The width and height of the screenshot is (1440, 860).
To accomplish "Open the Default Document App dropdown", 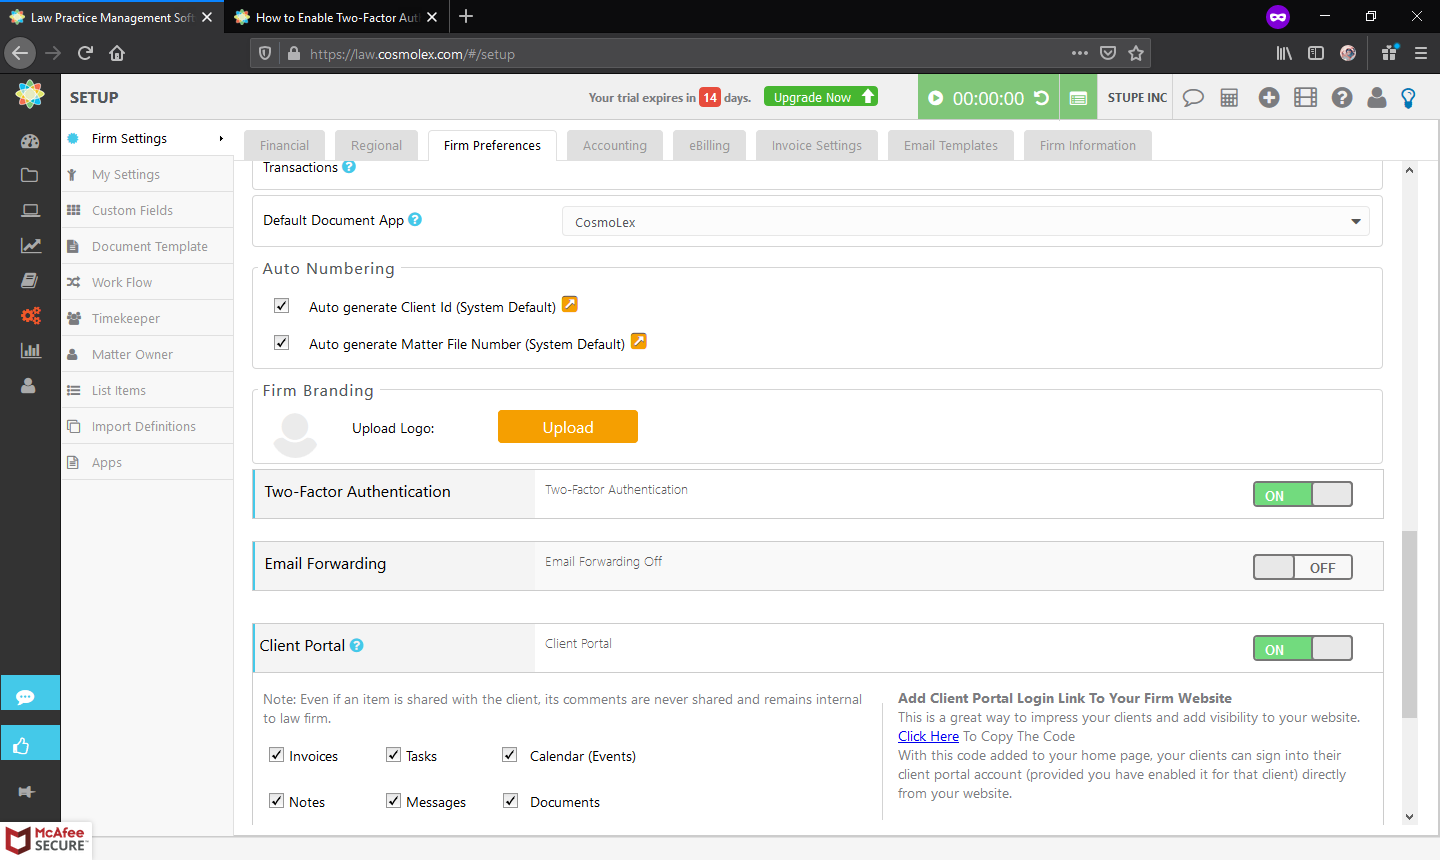I will pos(966,221).
